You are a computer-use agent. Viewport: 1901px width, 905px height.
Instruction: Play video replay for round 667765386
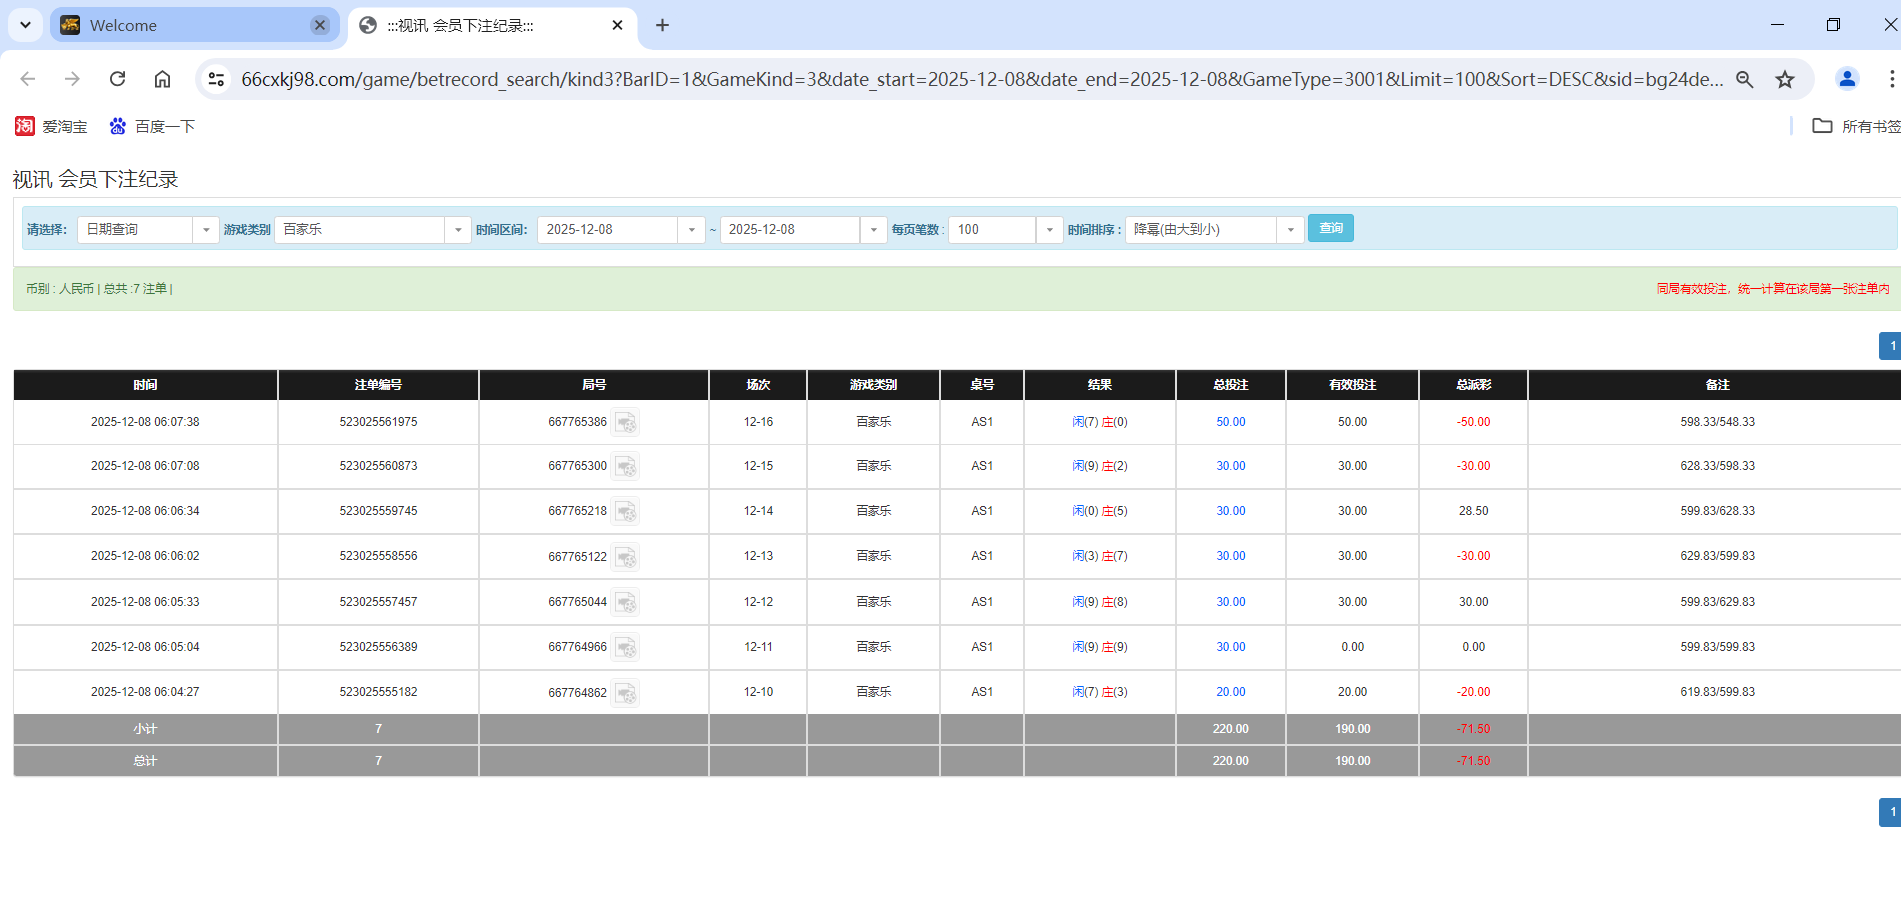pos(626,422)
